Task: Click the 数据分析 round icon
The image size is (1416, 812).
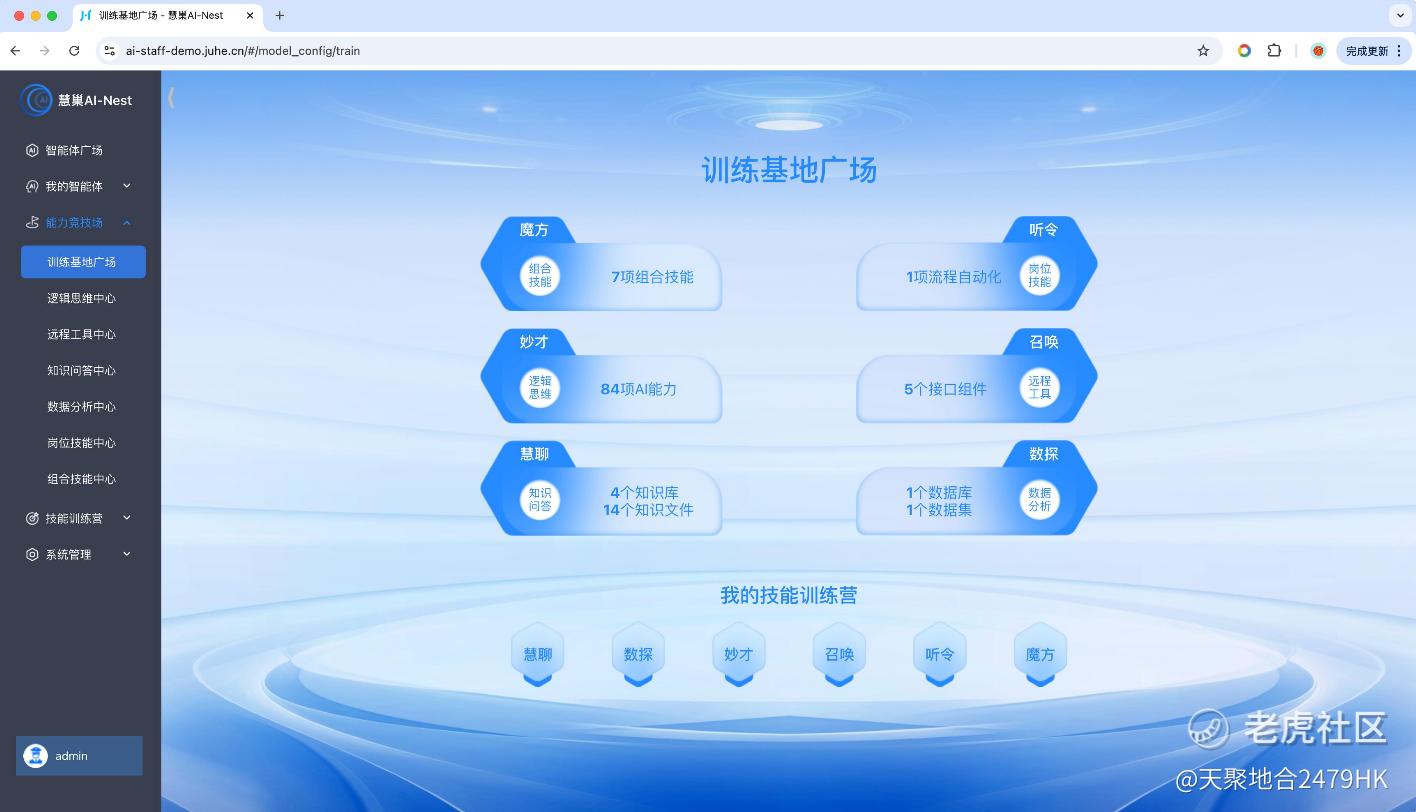Action: pyautogui.click(x=1040, y=500)
